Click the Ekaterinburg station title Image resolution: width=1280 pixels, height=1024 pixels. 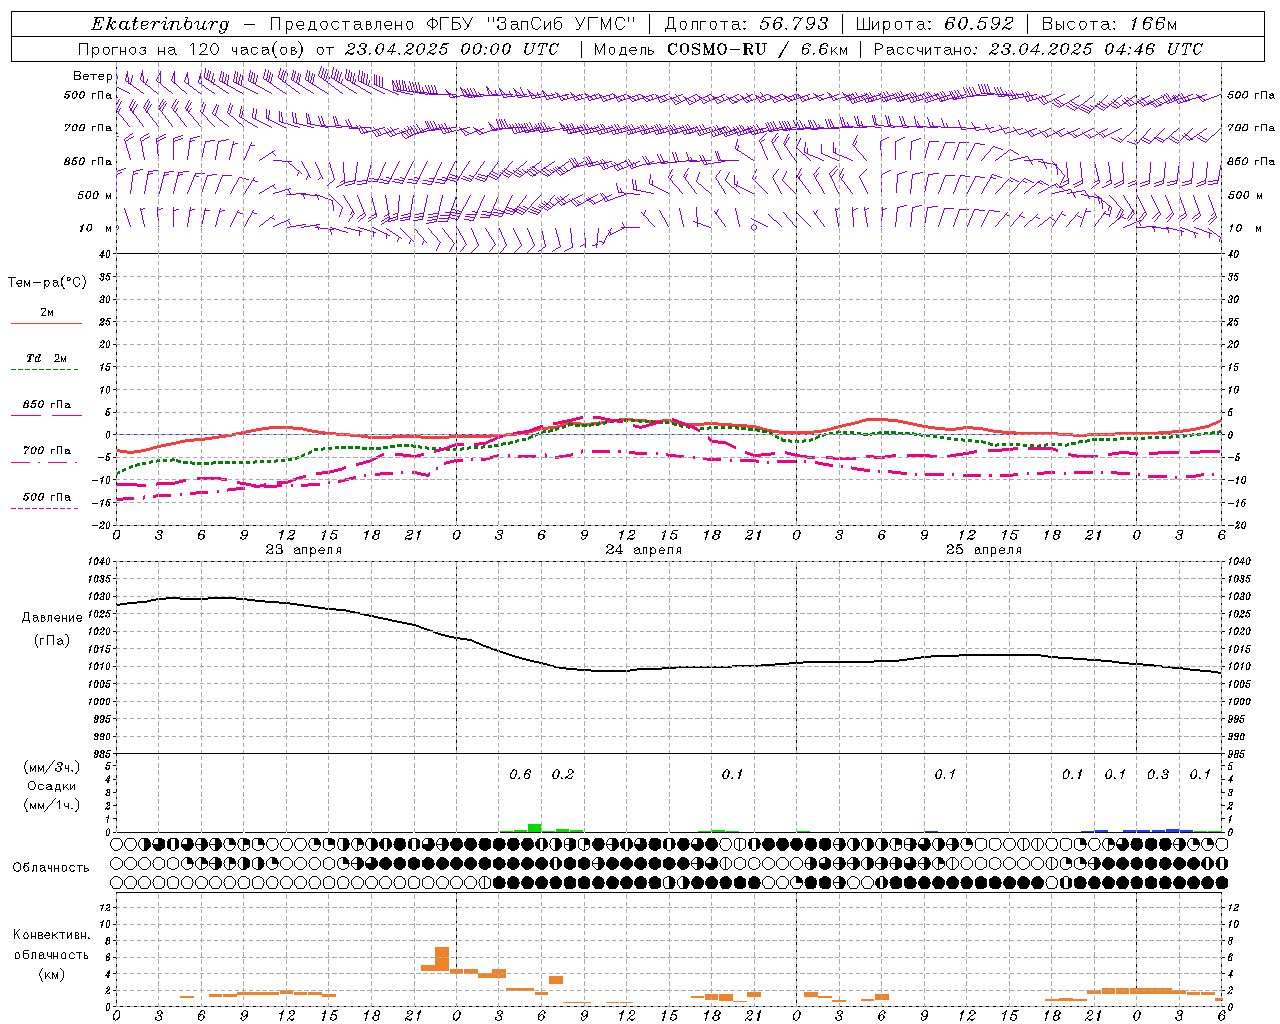(160, 24)
